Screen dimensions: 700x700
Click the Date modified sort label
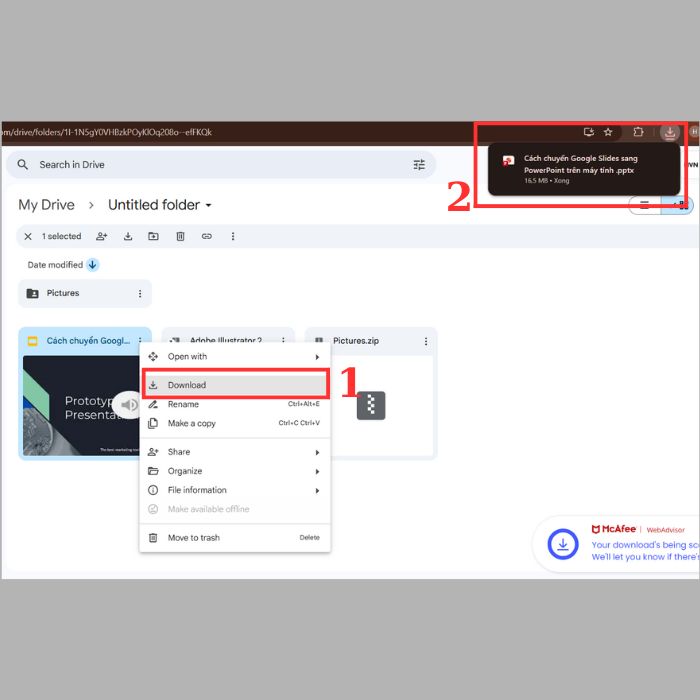(x=55, y=265)
